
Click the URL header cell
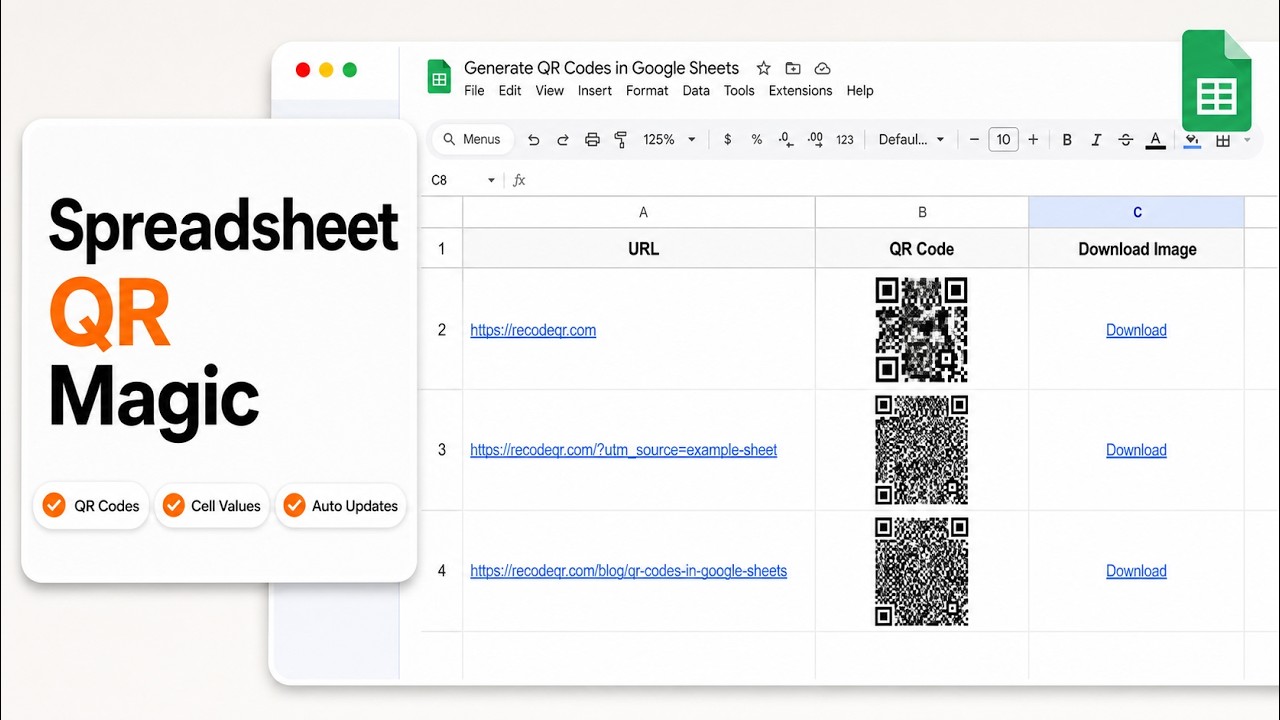639,249
